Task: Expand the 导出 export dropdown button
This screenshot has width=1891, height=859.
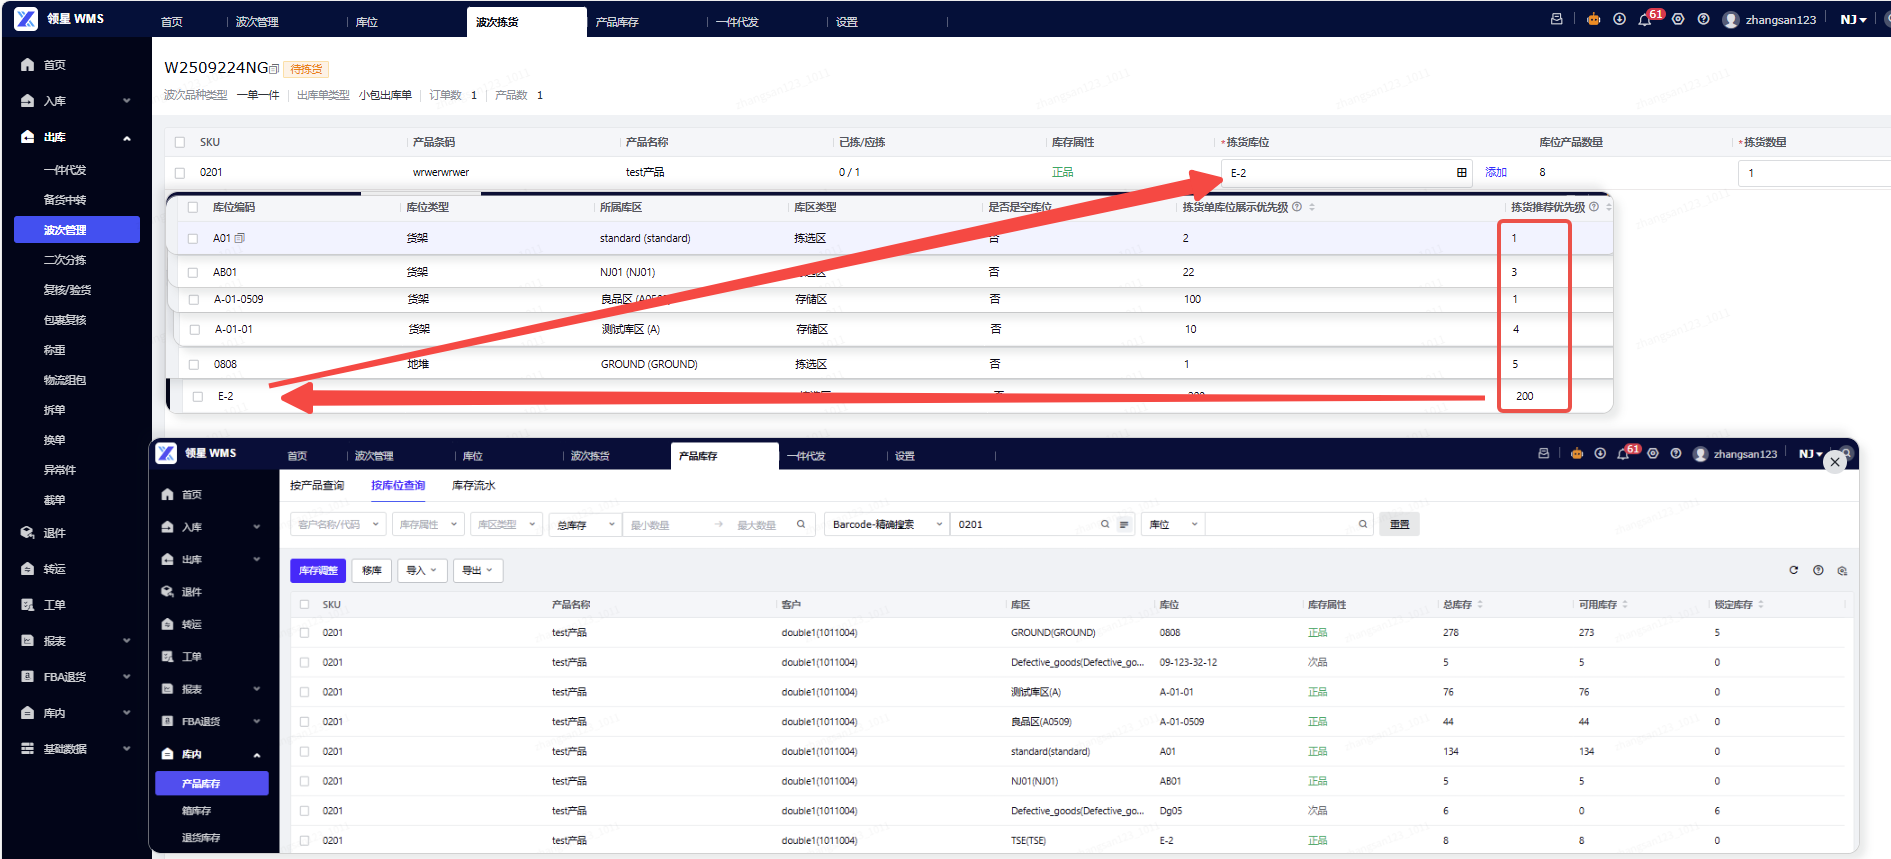Action: [x=477, y=570]
